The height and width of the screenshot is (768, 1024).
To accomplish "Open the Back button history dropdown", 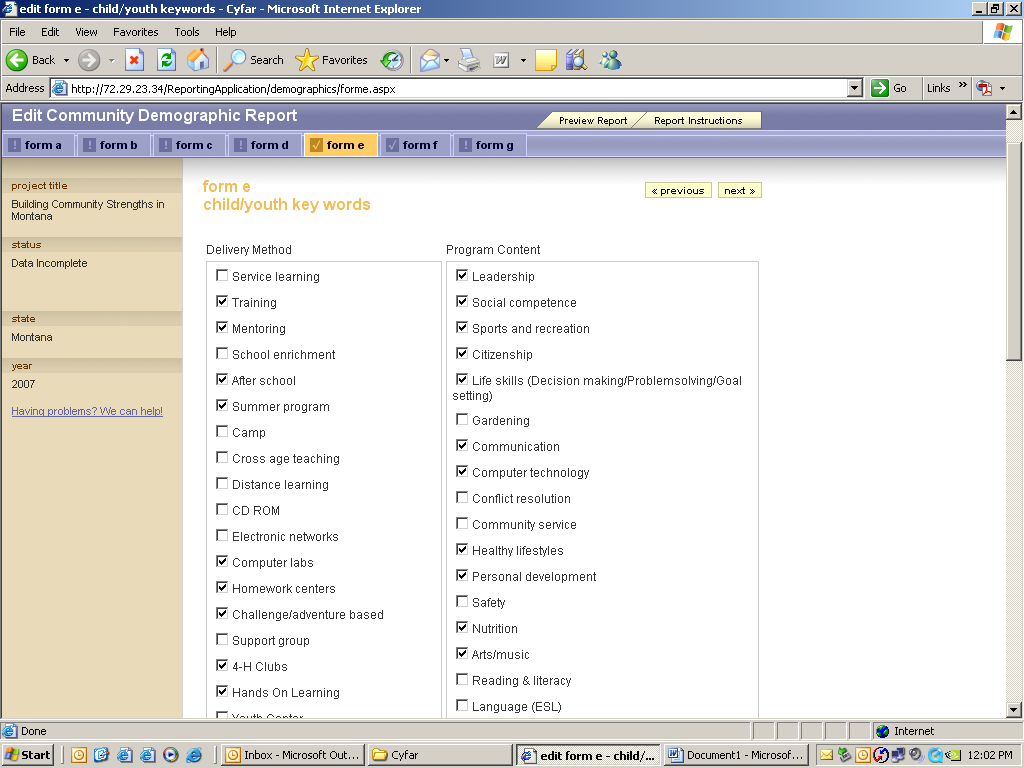I will tap(66, 60).
